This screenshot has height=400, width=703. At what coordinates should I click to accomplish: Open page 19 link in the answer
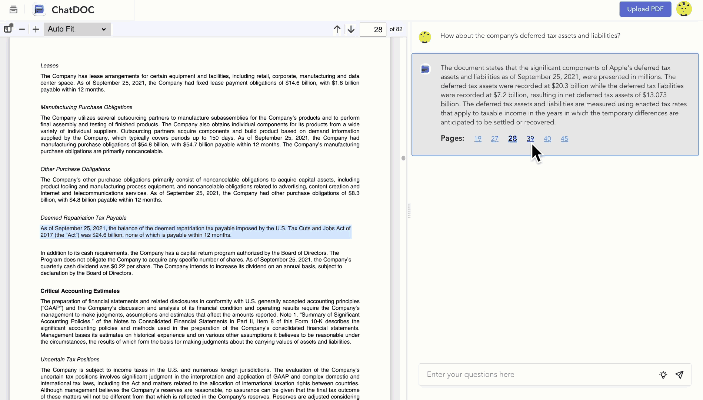477,139
